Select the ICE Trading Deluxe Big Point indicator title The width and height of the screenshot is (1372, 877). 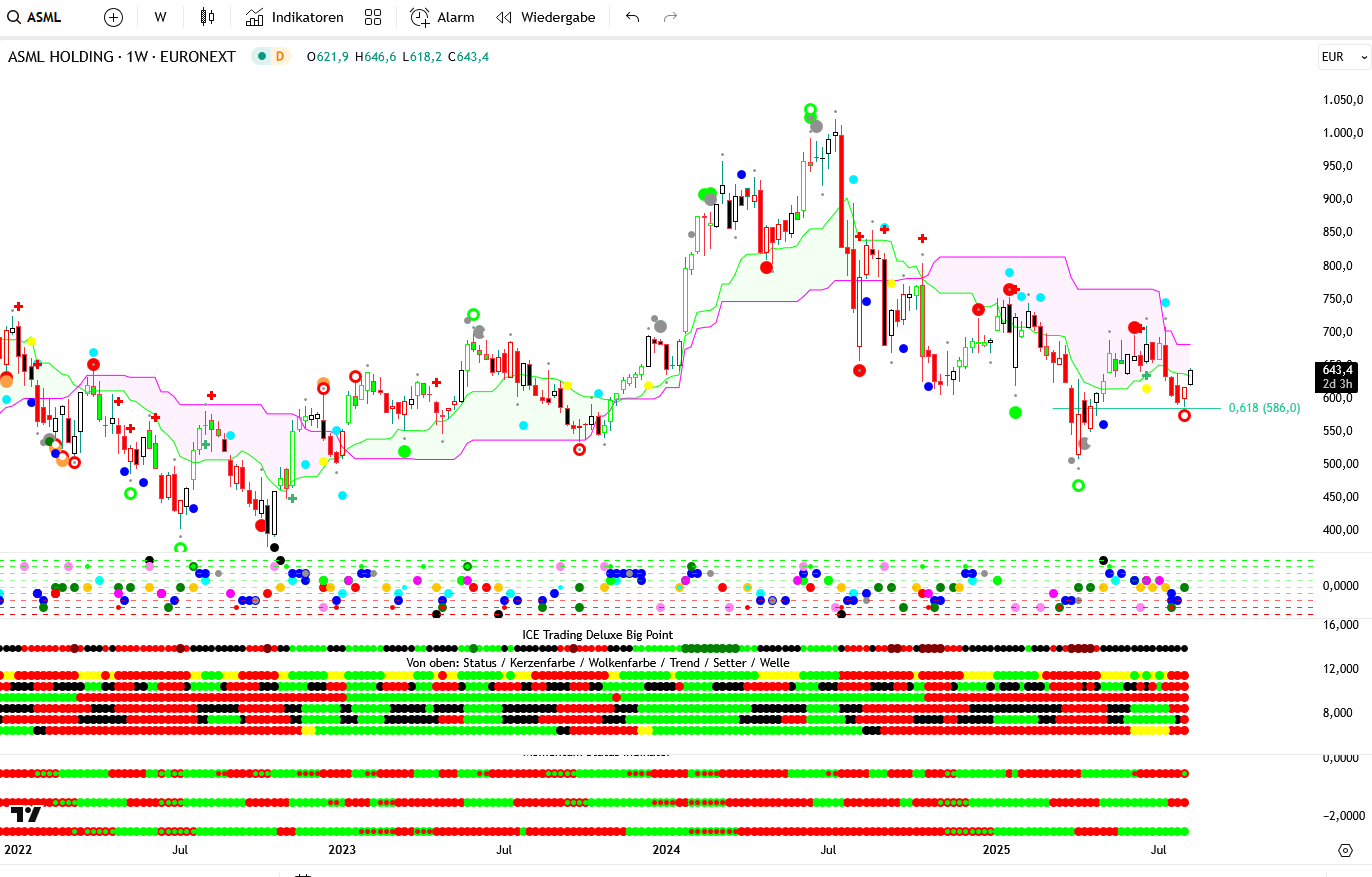point(597,635)
